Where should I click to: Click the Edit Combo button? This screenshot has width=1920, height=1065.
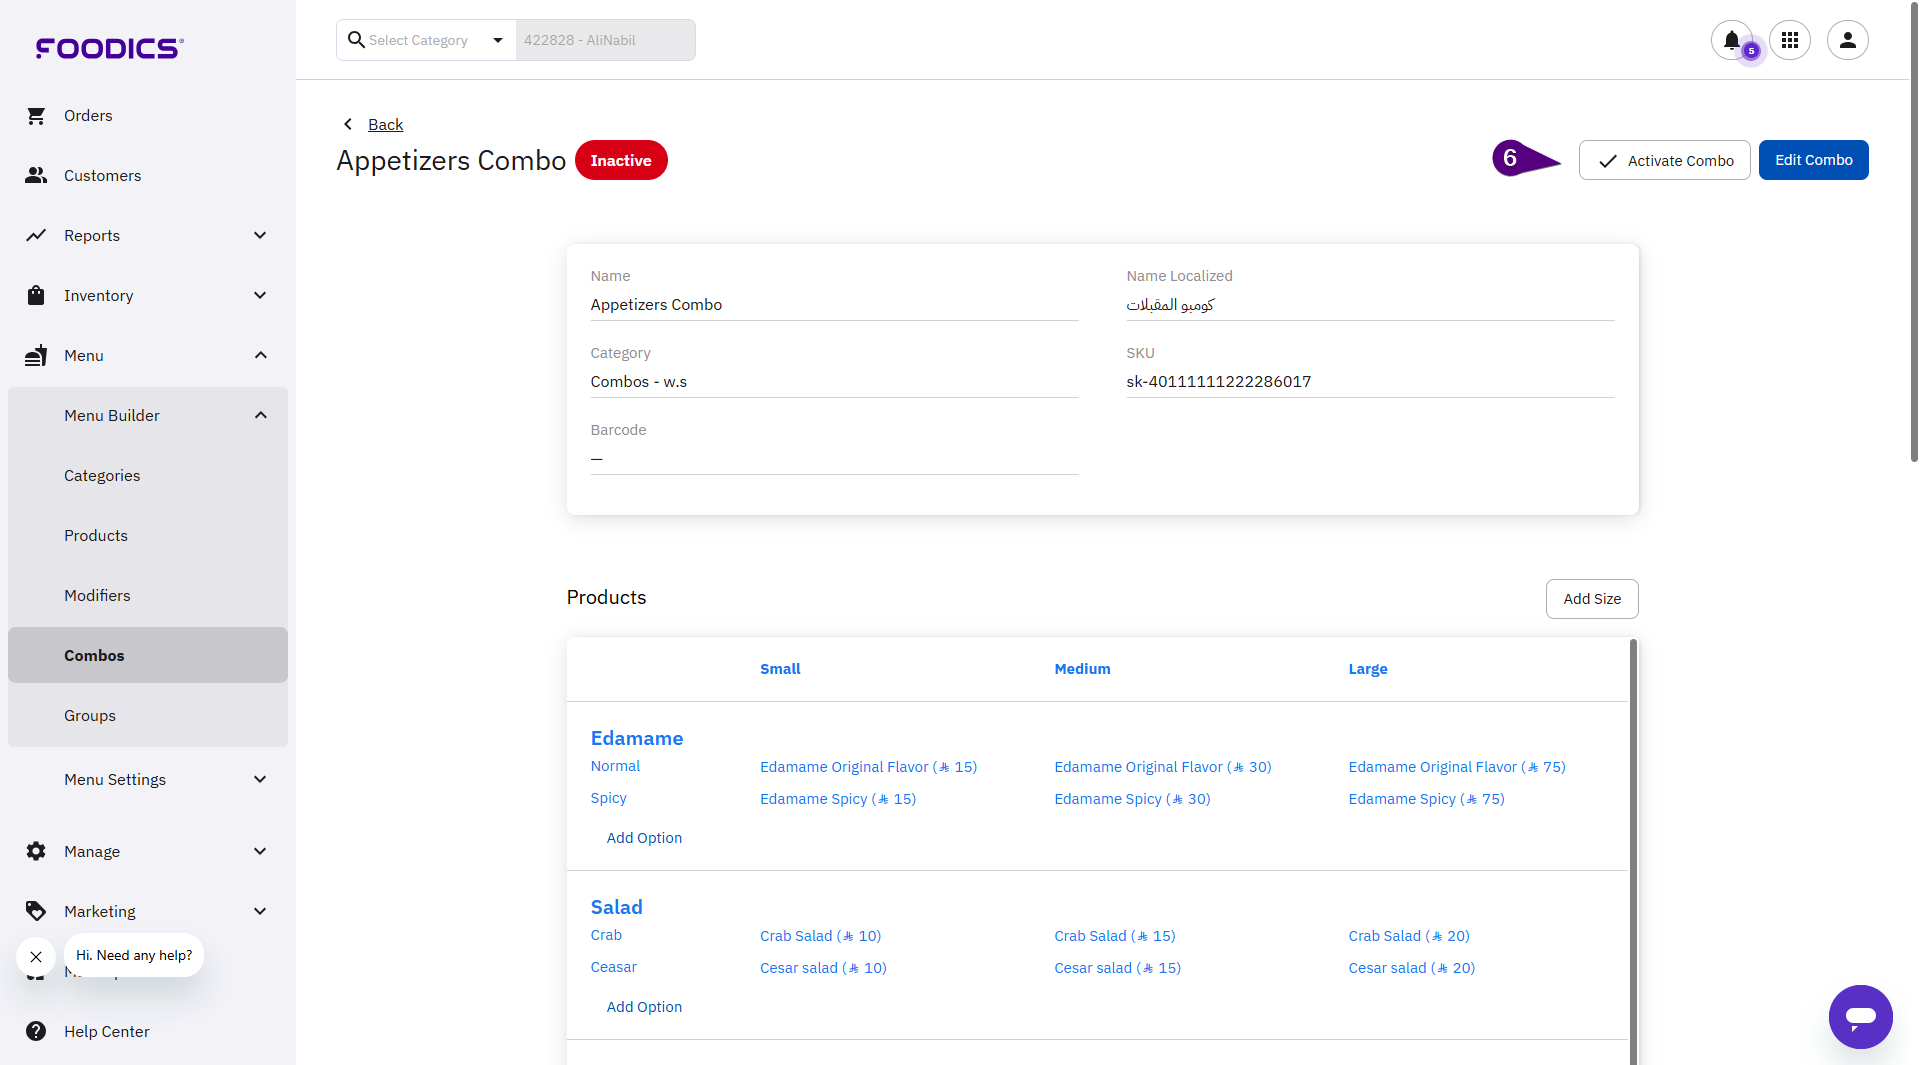(1813, 160)
